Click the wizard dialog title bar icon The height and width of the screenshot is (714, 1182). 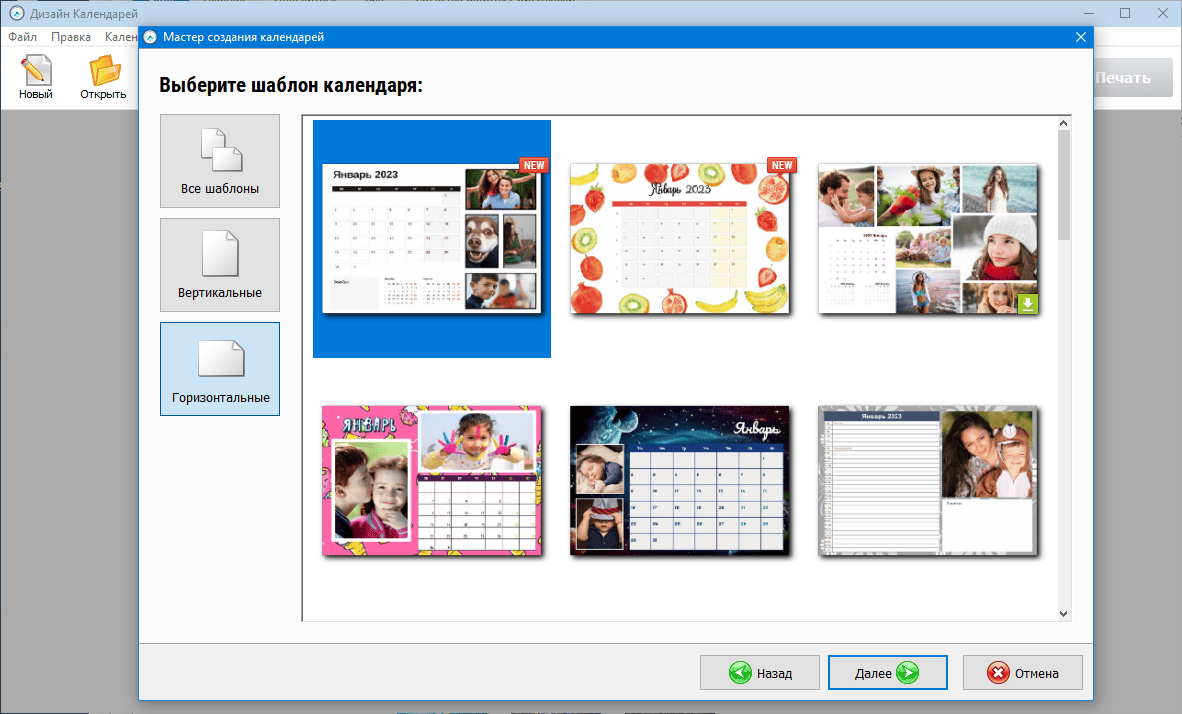150,37
